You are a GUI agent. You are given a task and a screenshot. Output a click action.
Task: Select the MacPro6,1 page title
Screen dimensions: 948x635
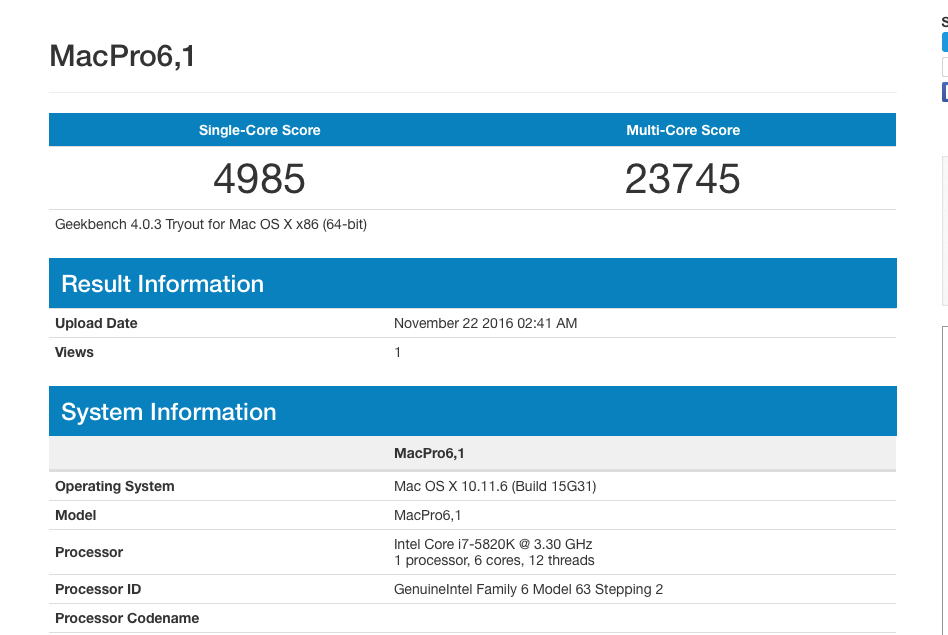[x=123, y=56]
